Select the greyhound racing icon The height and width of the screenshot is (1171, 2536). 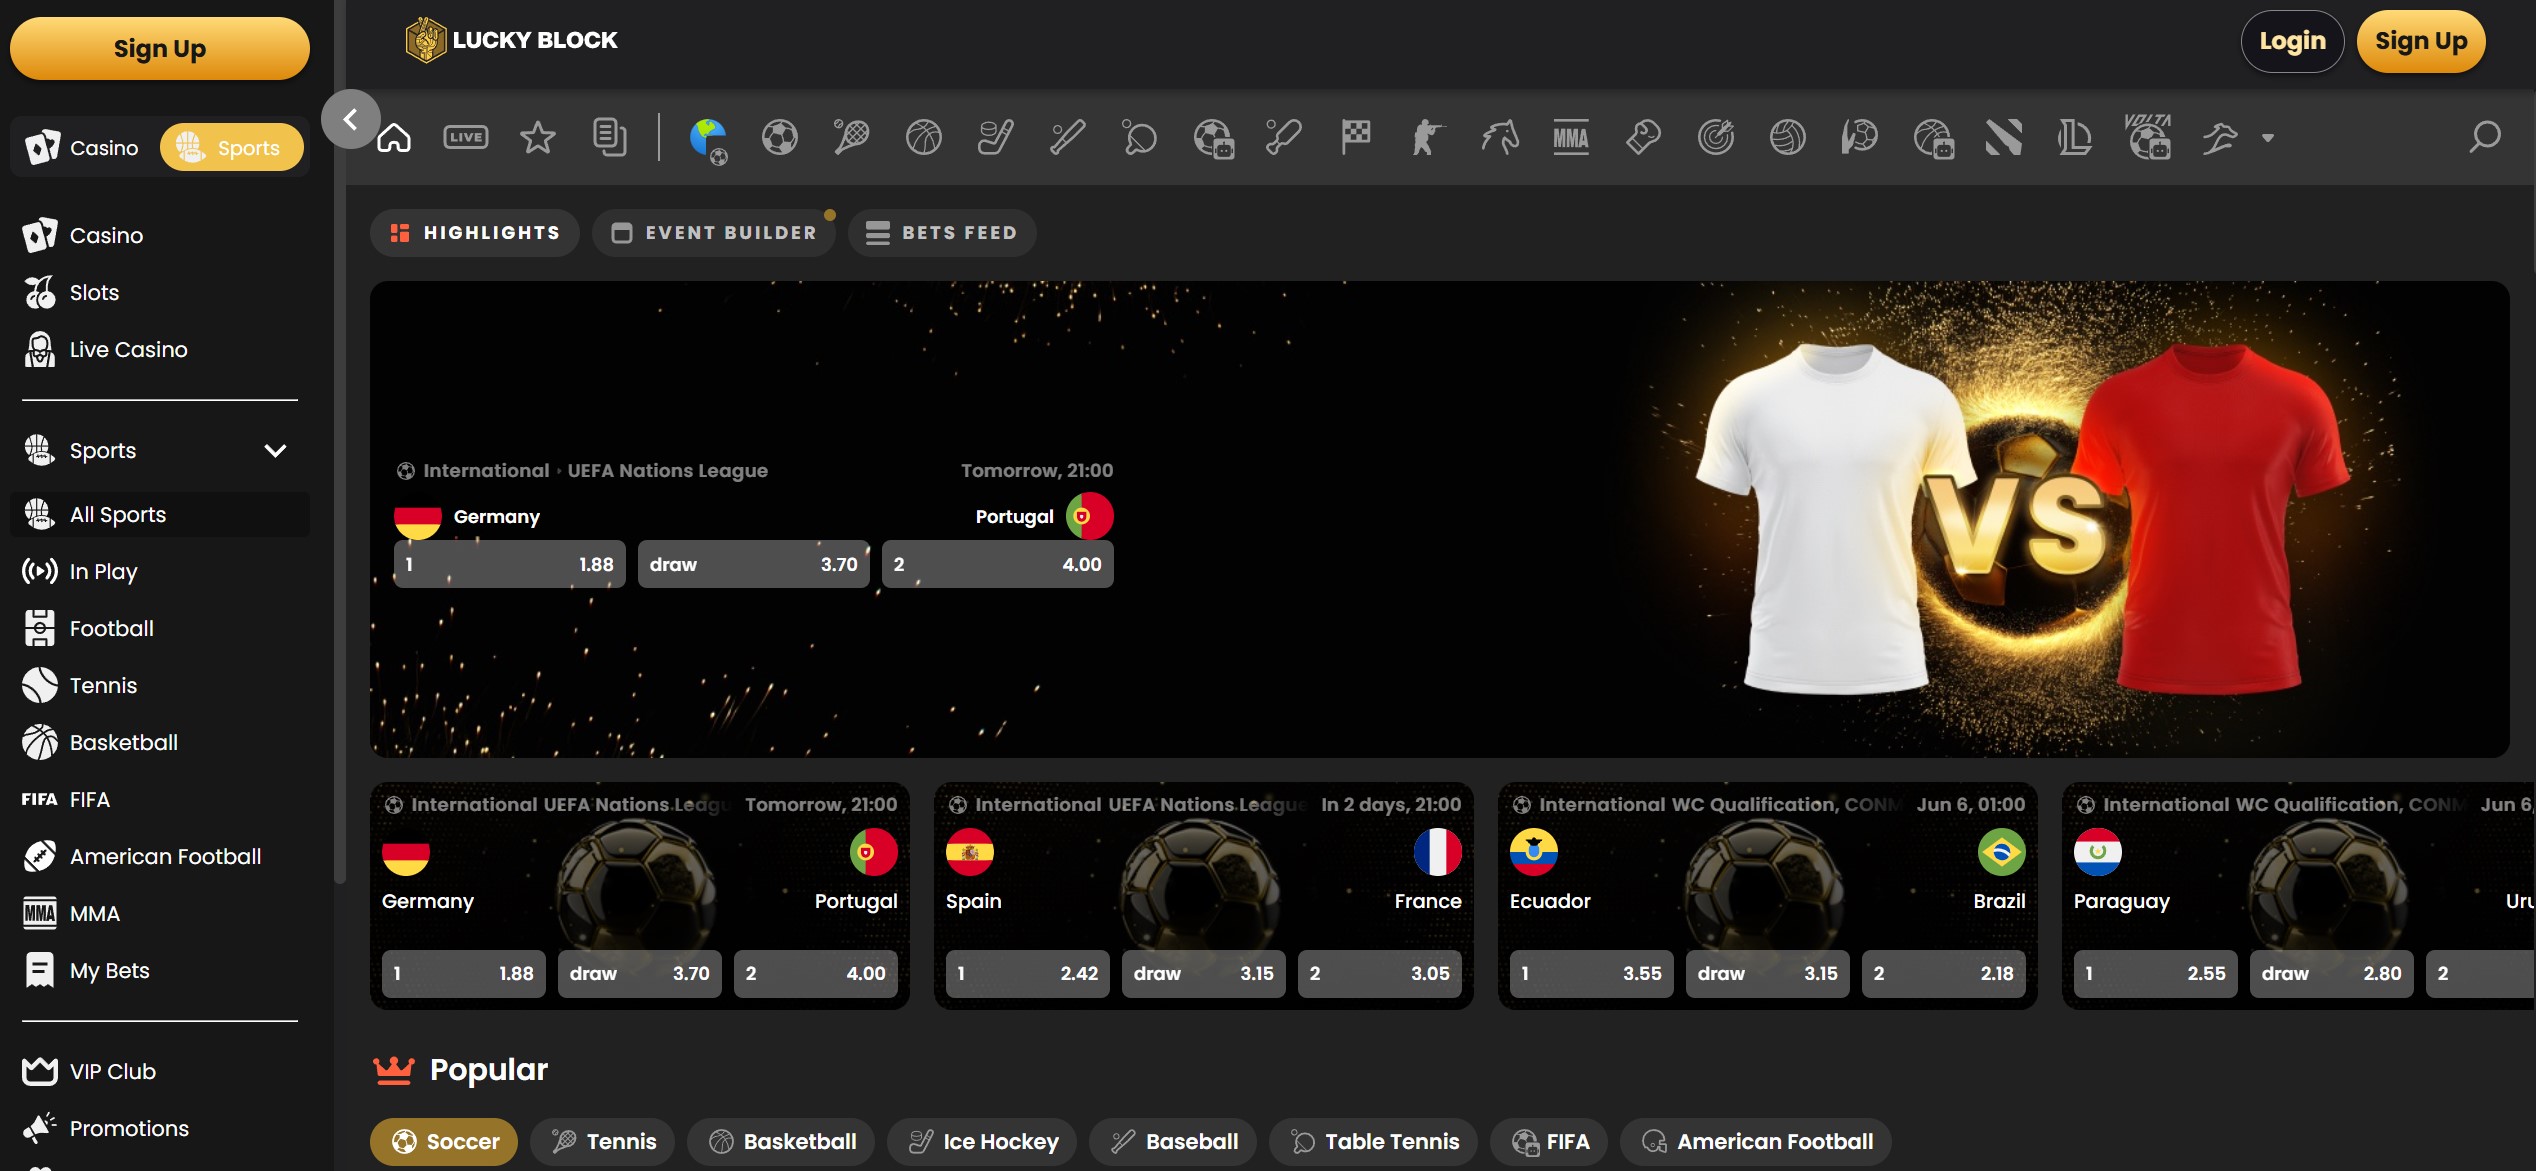click(2220, 137)
